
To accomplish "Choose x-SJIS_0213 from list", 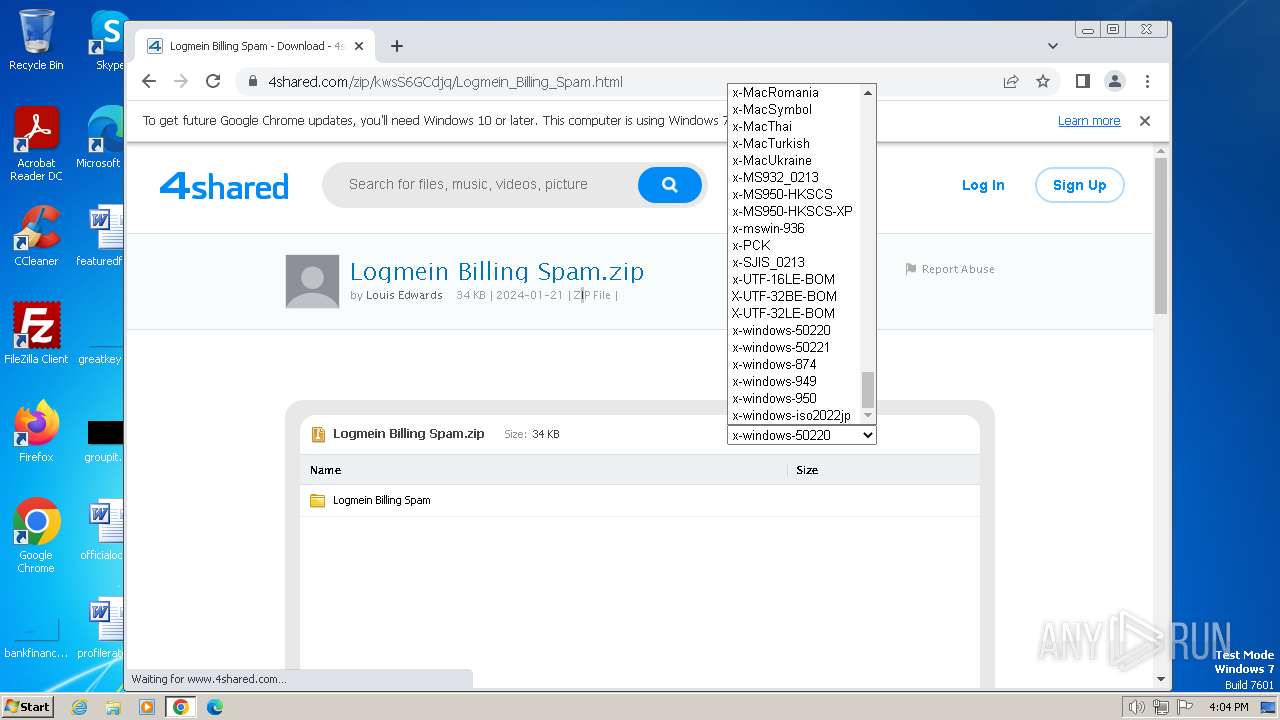I will click(794, 262).
